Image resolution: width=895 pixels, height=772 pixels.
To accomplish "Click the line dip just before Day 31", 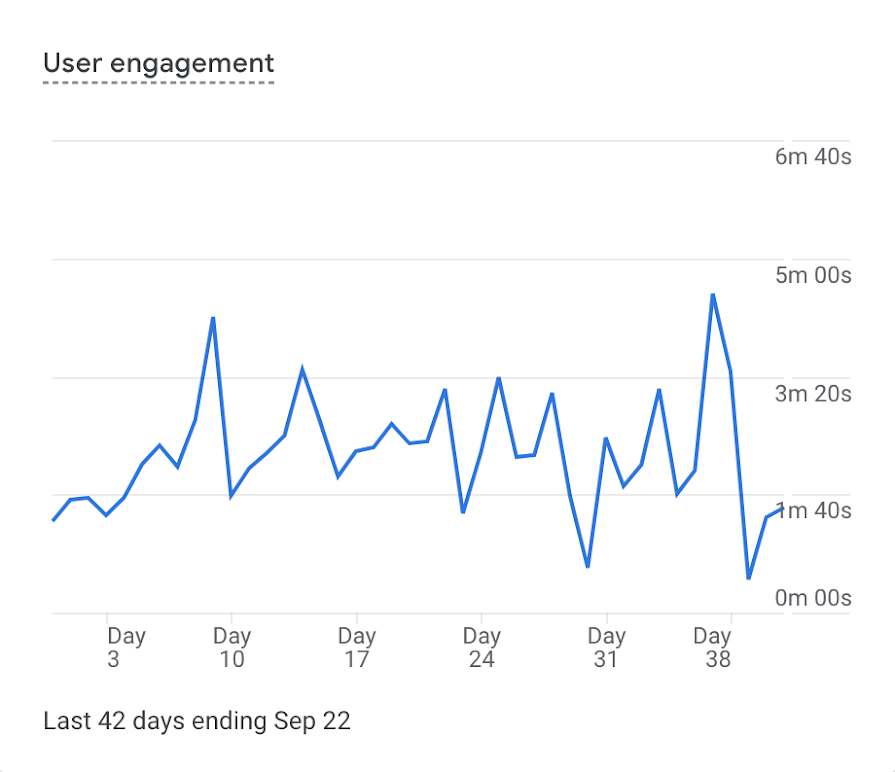I will [588, 566].
